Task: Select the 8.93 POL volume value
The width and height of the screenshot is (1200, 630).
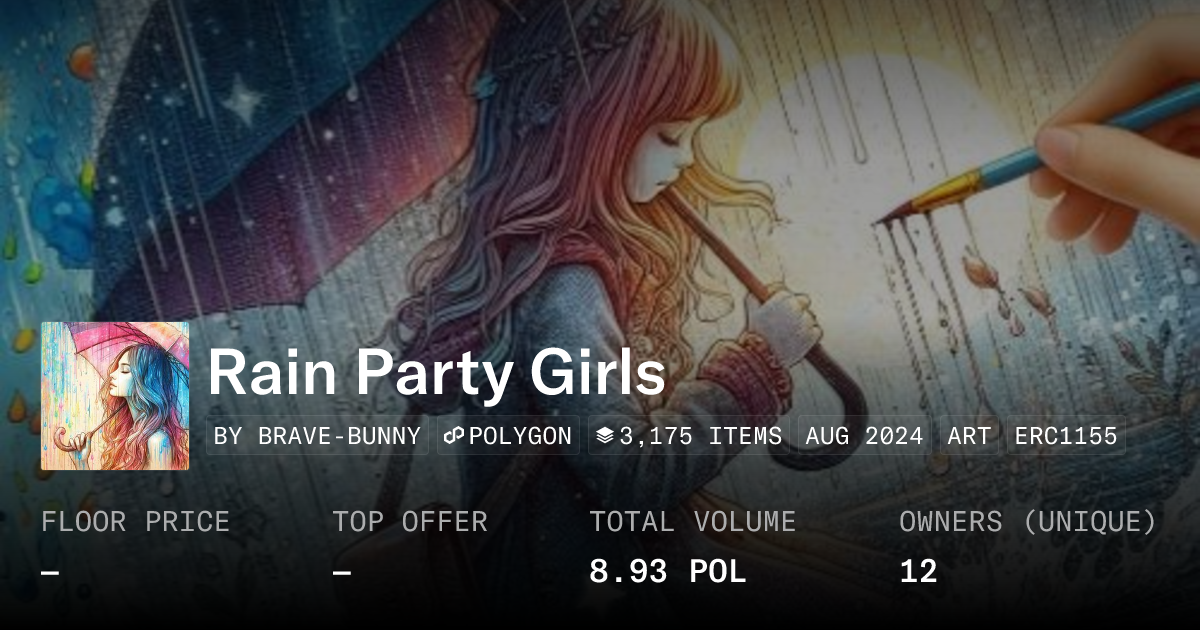Action: coord(667,572)
